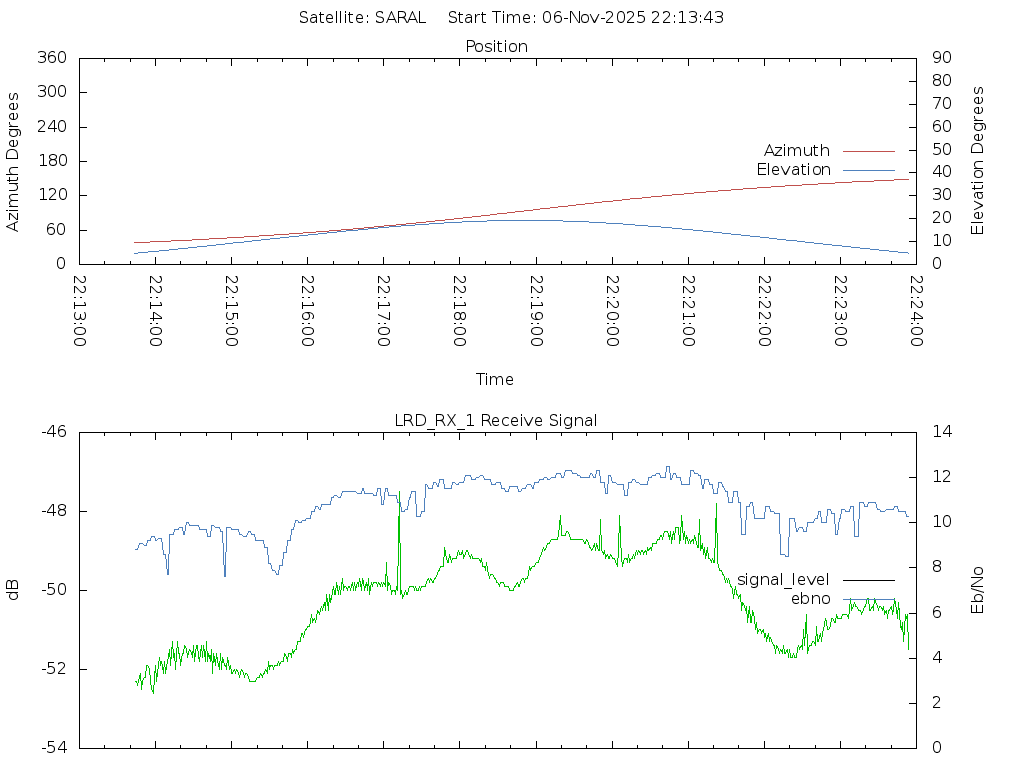Click the signal_level legend line sample

click(x=868, y=580)
